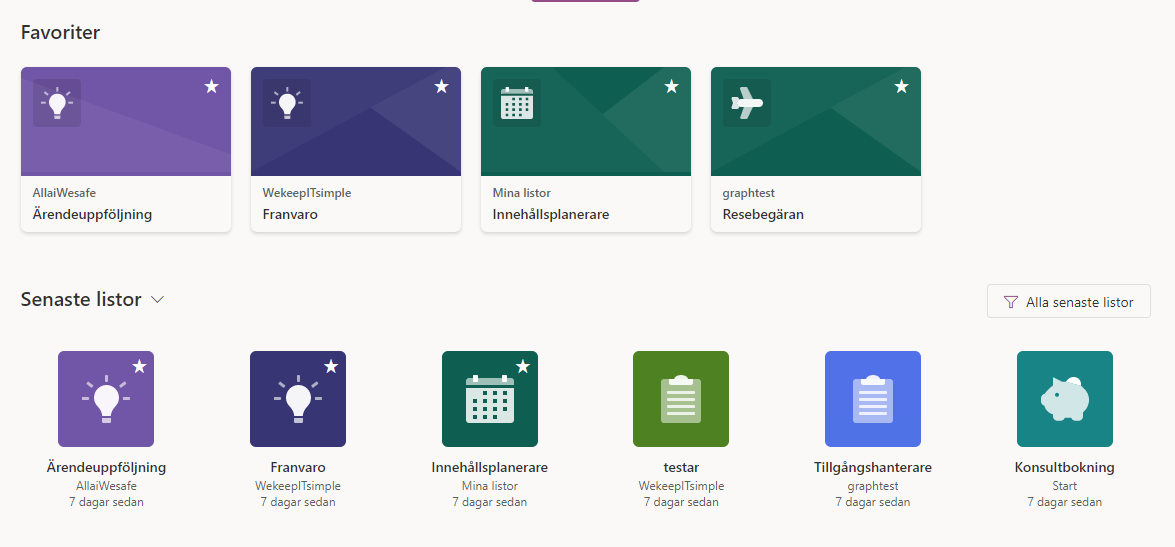Expand the Senaste listor chevron
This screenshot has height=547, width=1175.
coord(157,300)
